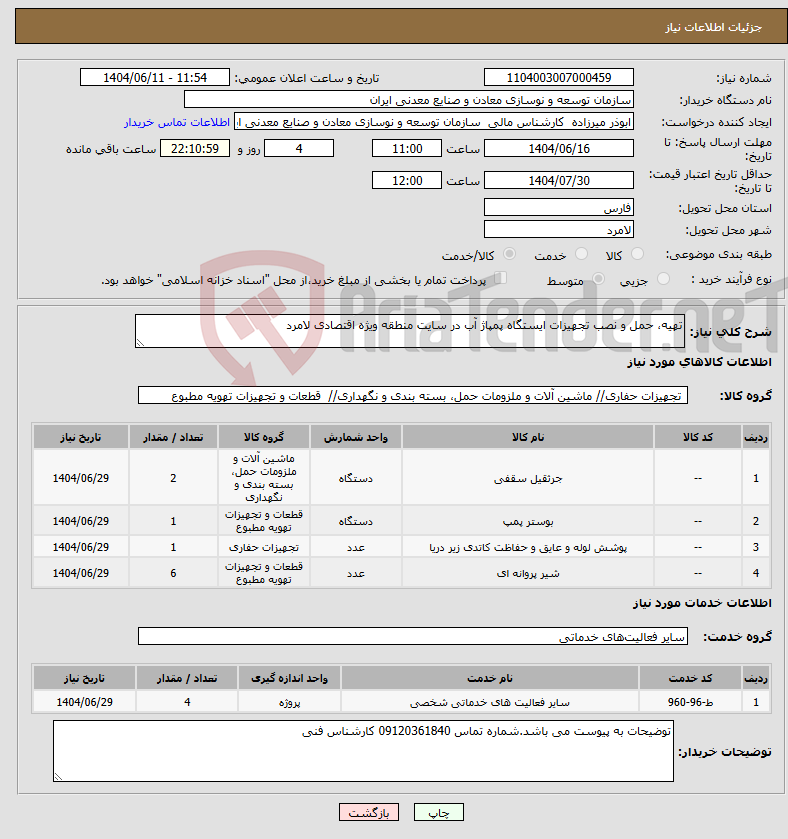Click the buyer notes text area
This screenshot has width=788, height=839.
363,751
